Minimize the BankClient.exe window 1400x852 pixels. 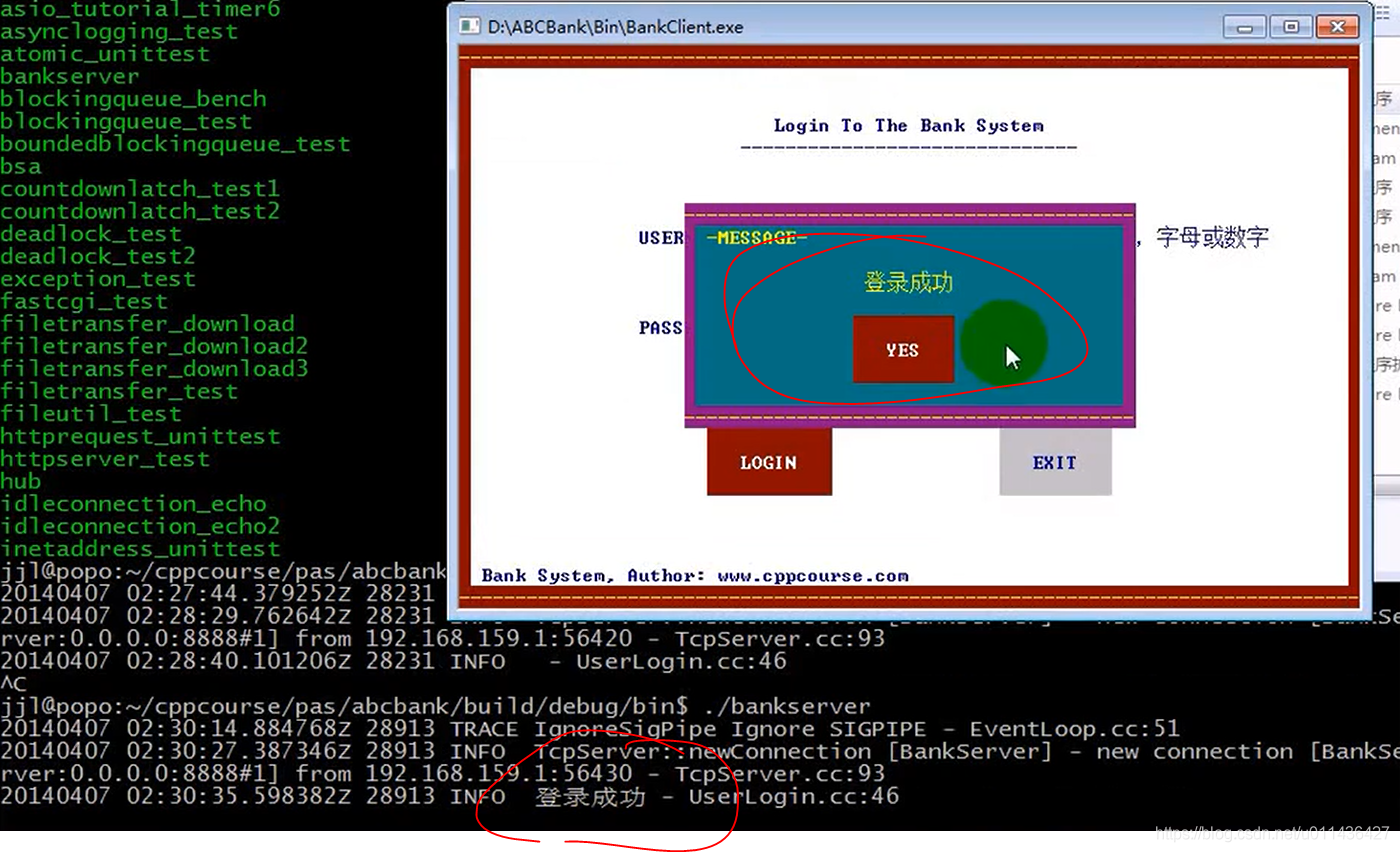(x=1245, y=27)
